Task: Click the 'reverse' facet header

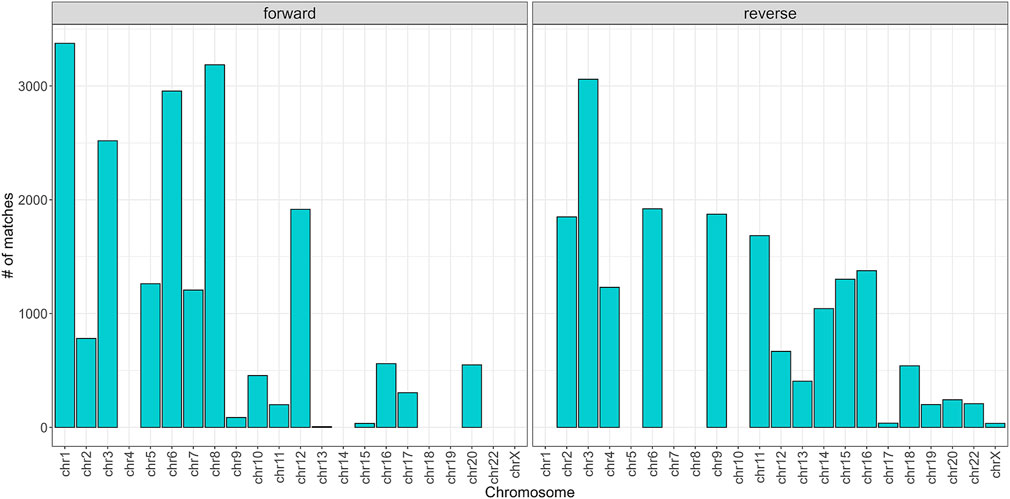Action: (768, 13)
